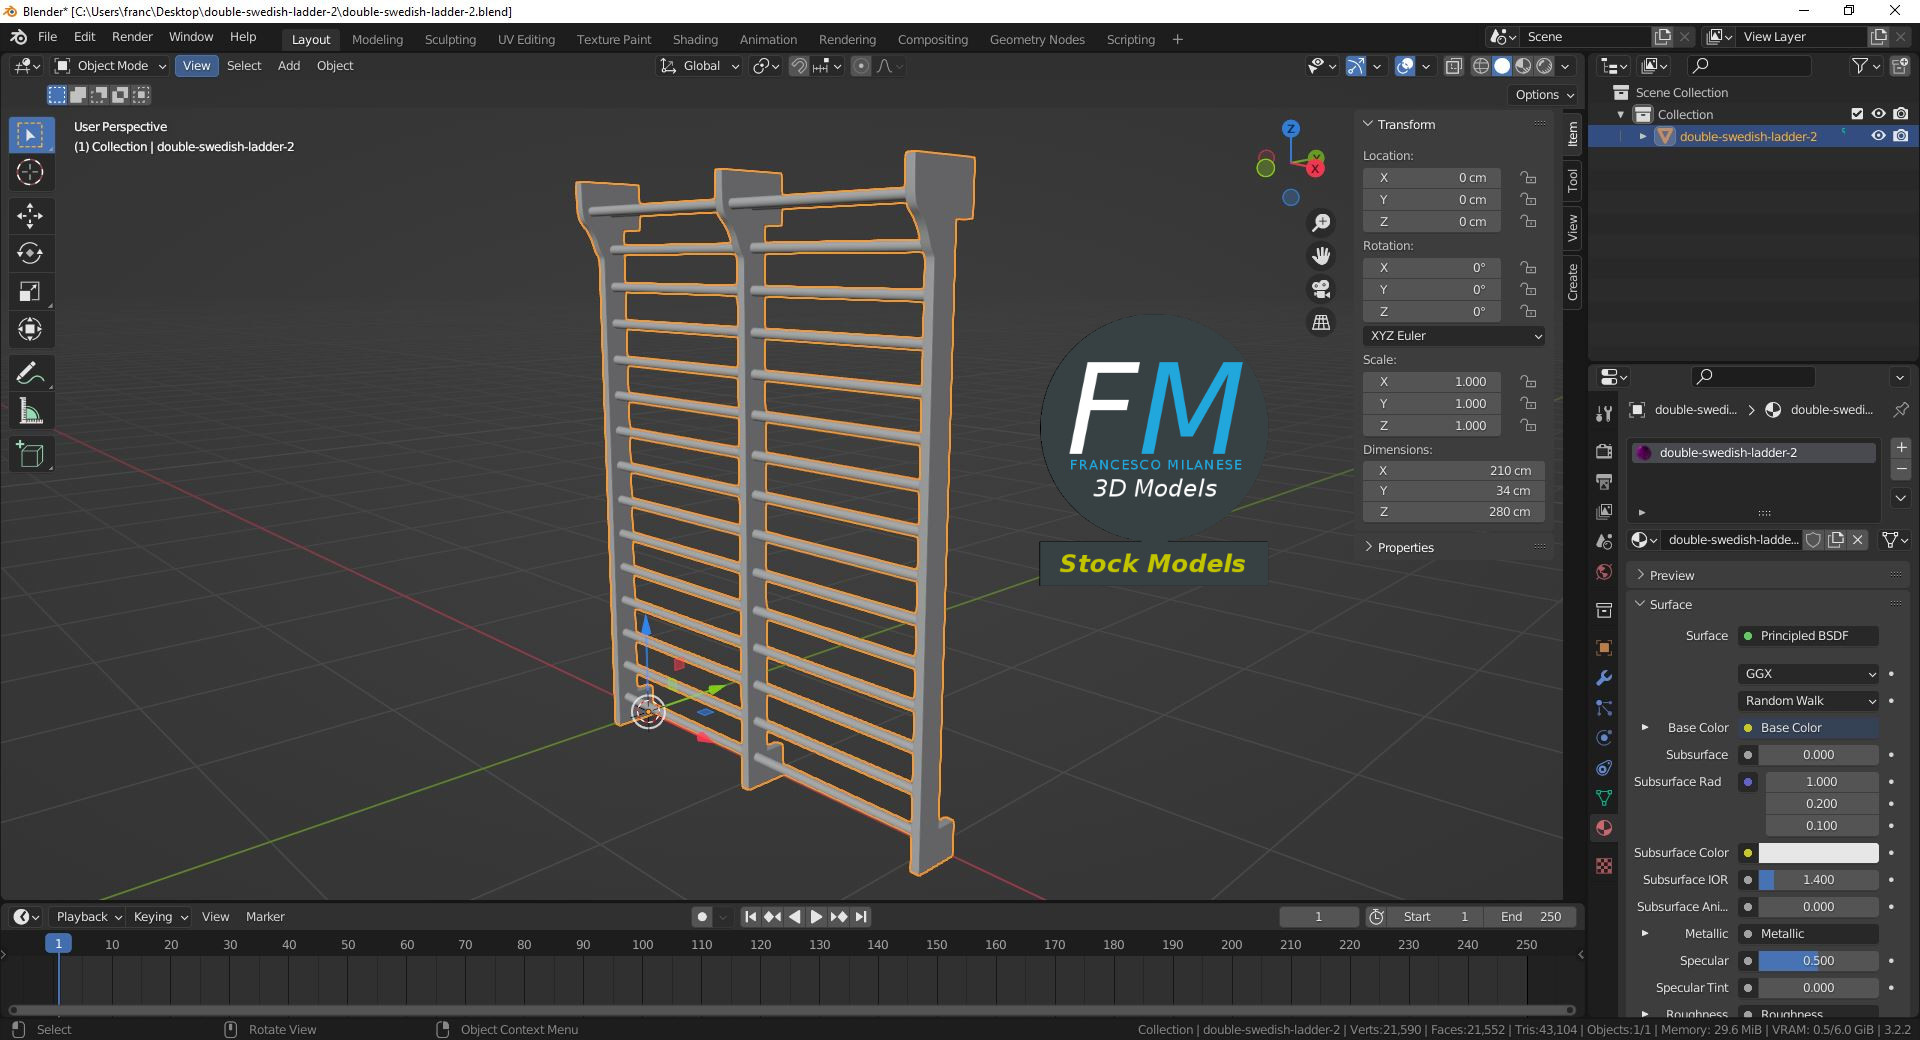Switch to material preview shading
The width and height of the screenshot is (1920, 1040).
[x=1523, y=66]
